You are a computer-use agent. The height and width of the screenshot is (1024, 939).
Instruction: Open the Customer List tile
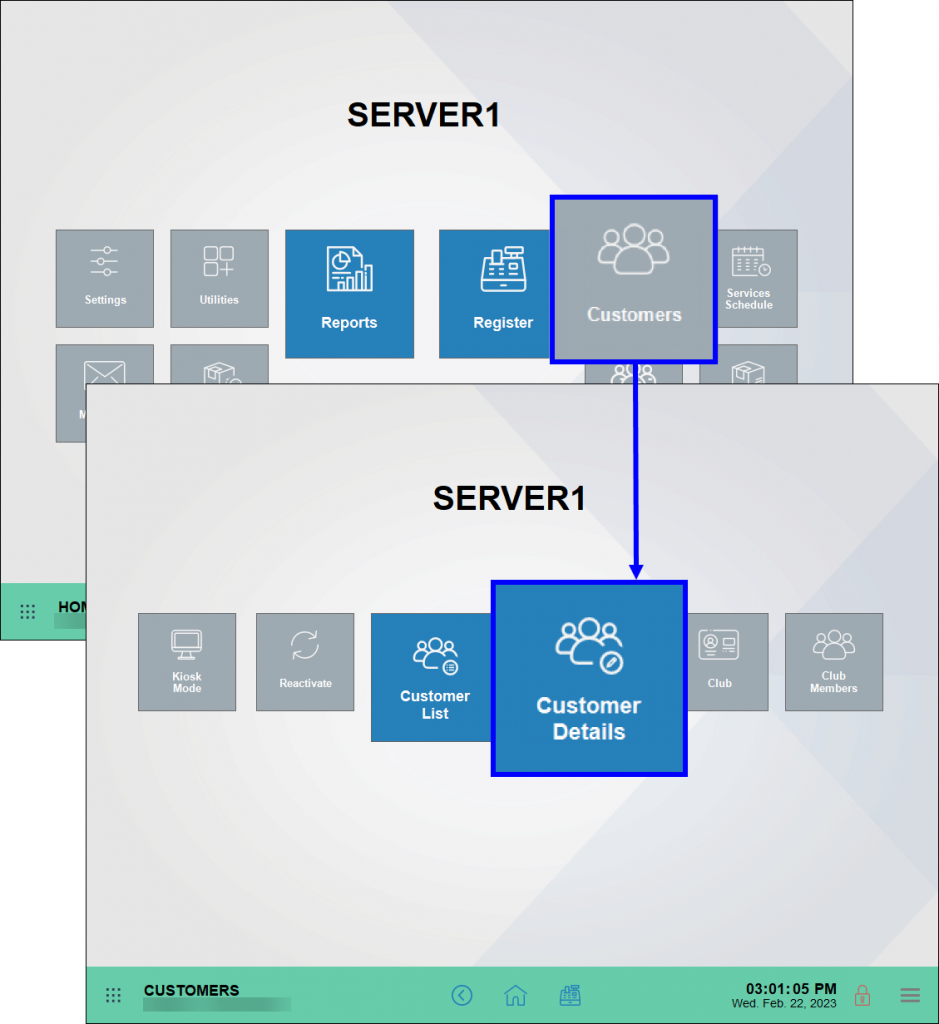(x=432, y=677)
